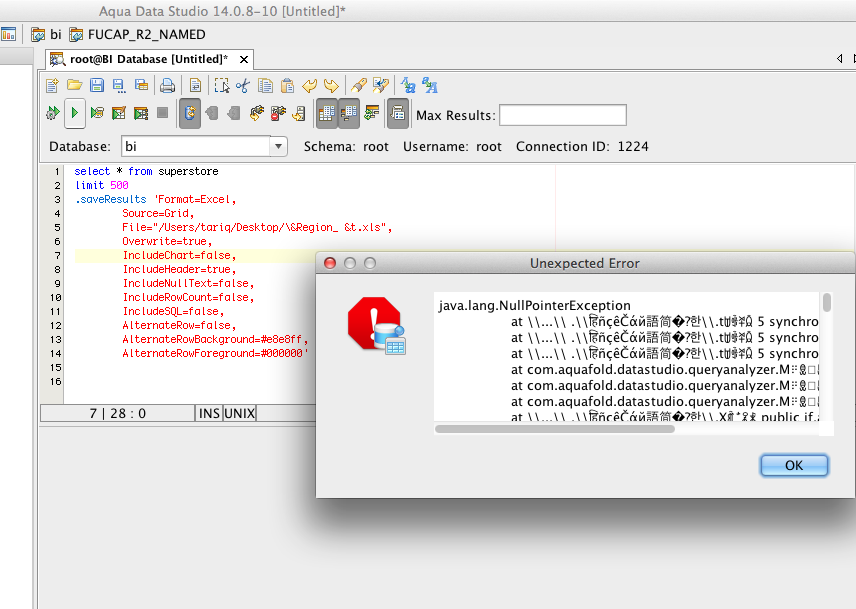Click the red close button on error dialog
Screen dimensions: 856x609
(x=330, y=263)
